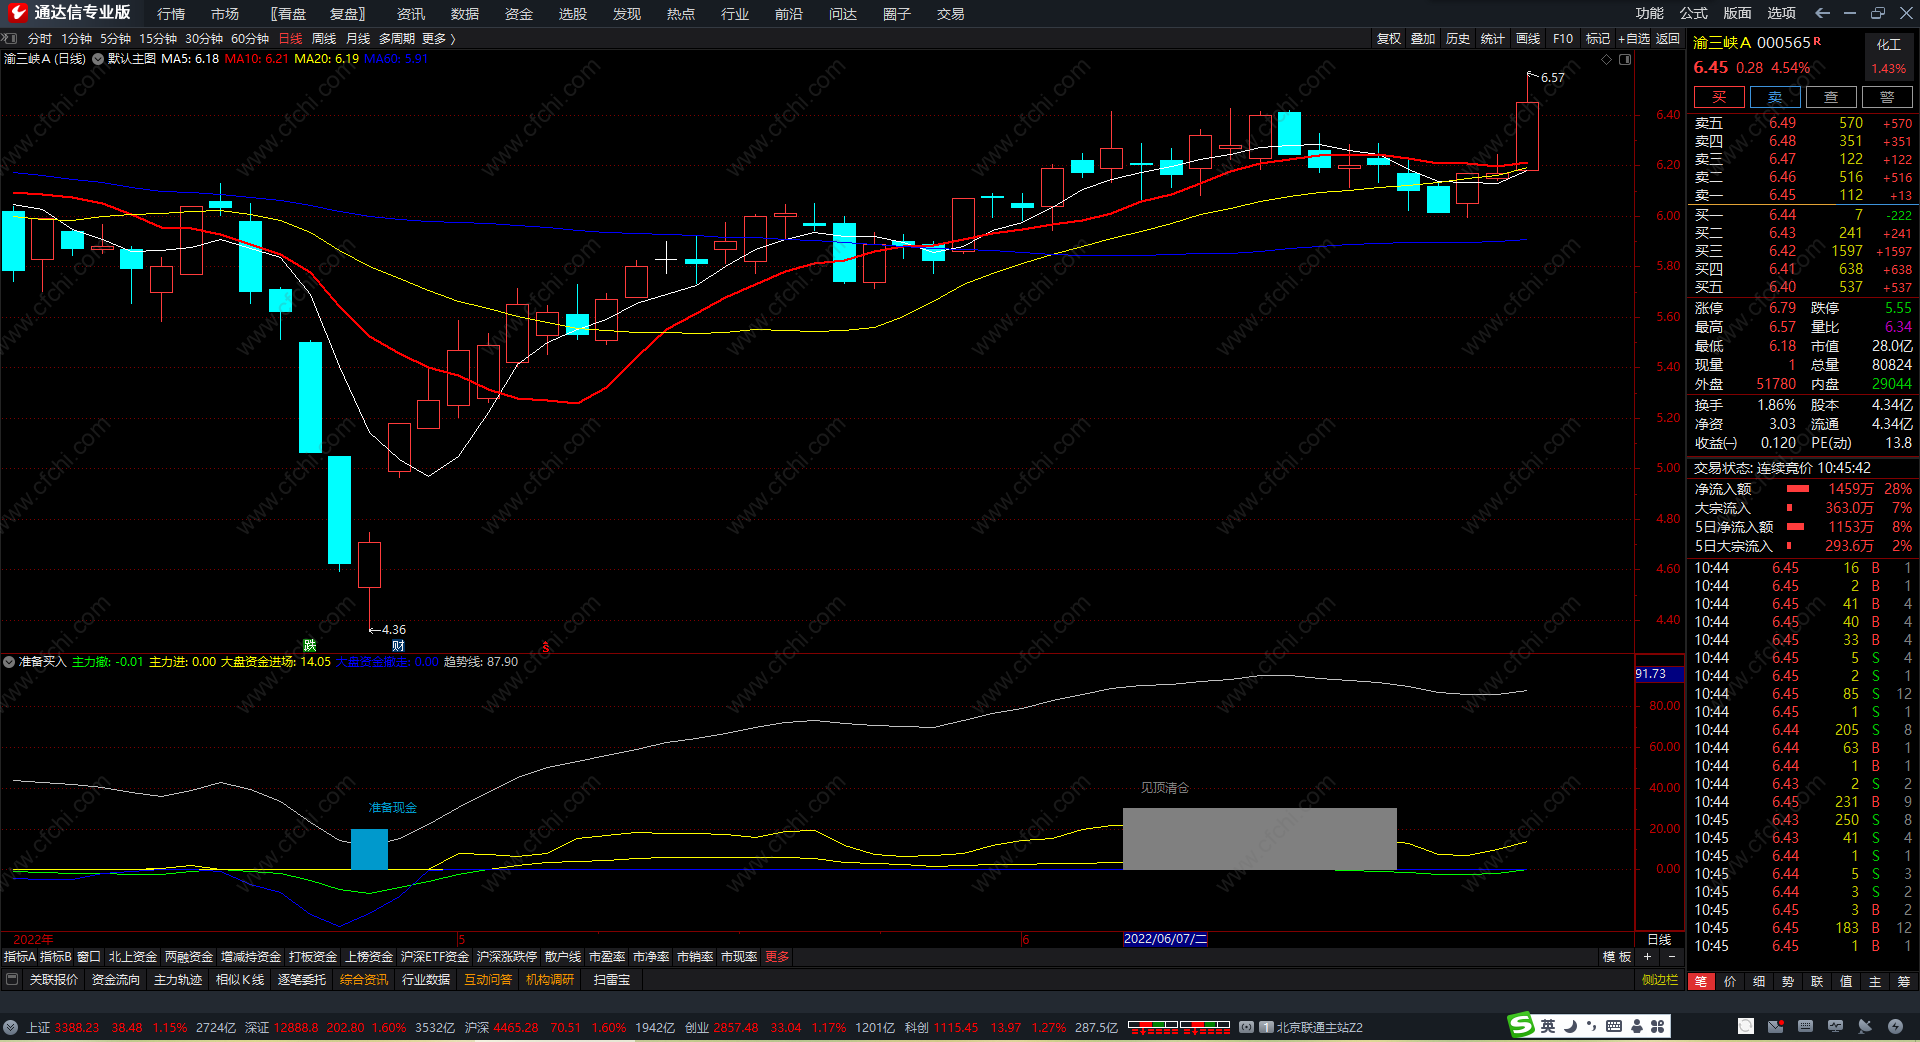Expand the status bar round arrow icon
Screen dimensions: 1920x1042
[10, 1027]
